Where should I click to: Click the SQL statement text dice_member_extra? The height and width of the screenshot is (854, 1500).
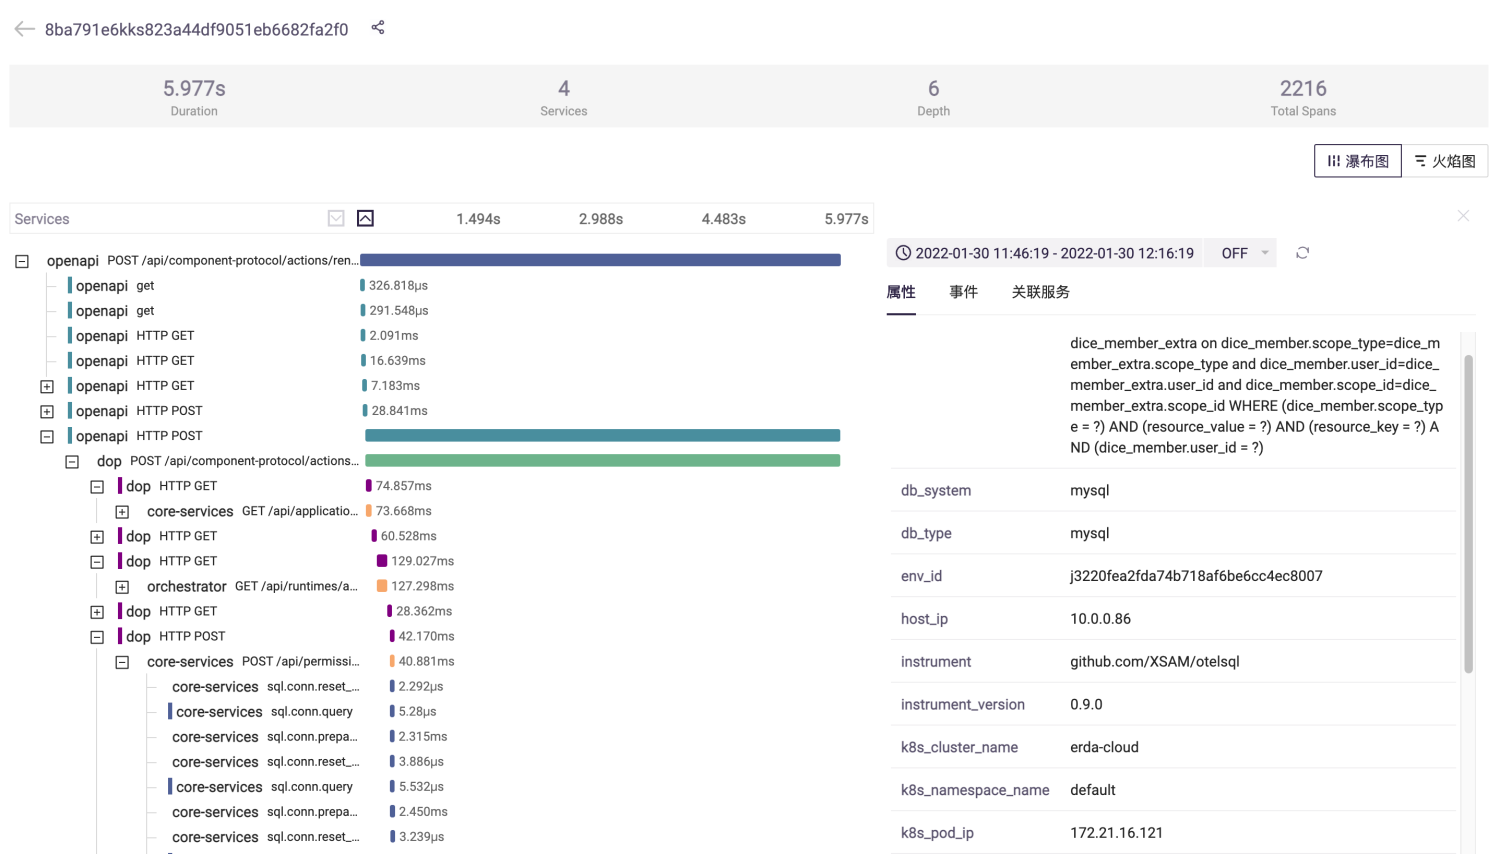(x=1256, y=395)
